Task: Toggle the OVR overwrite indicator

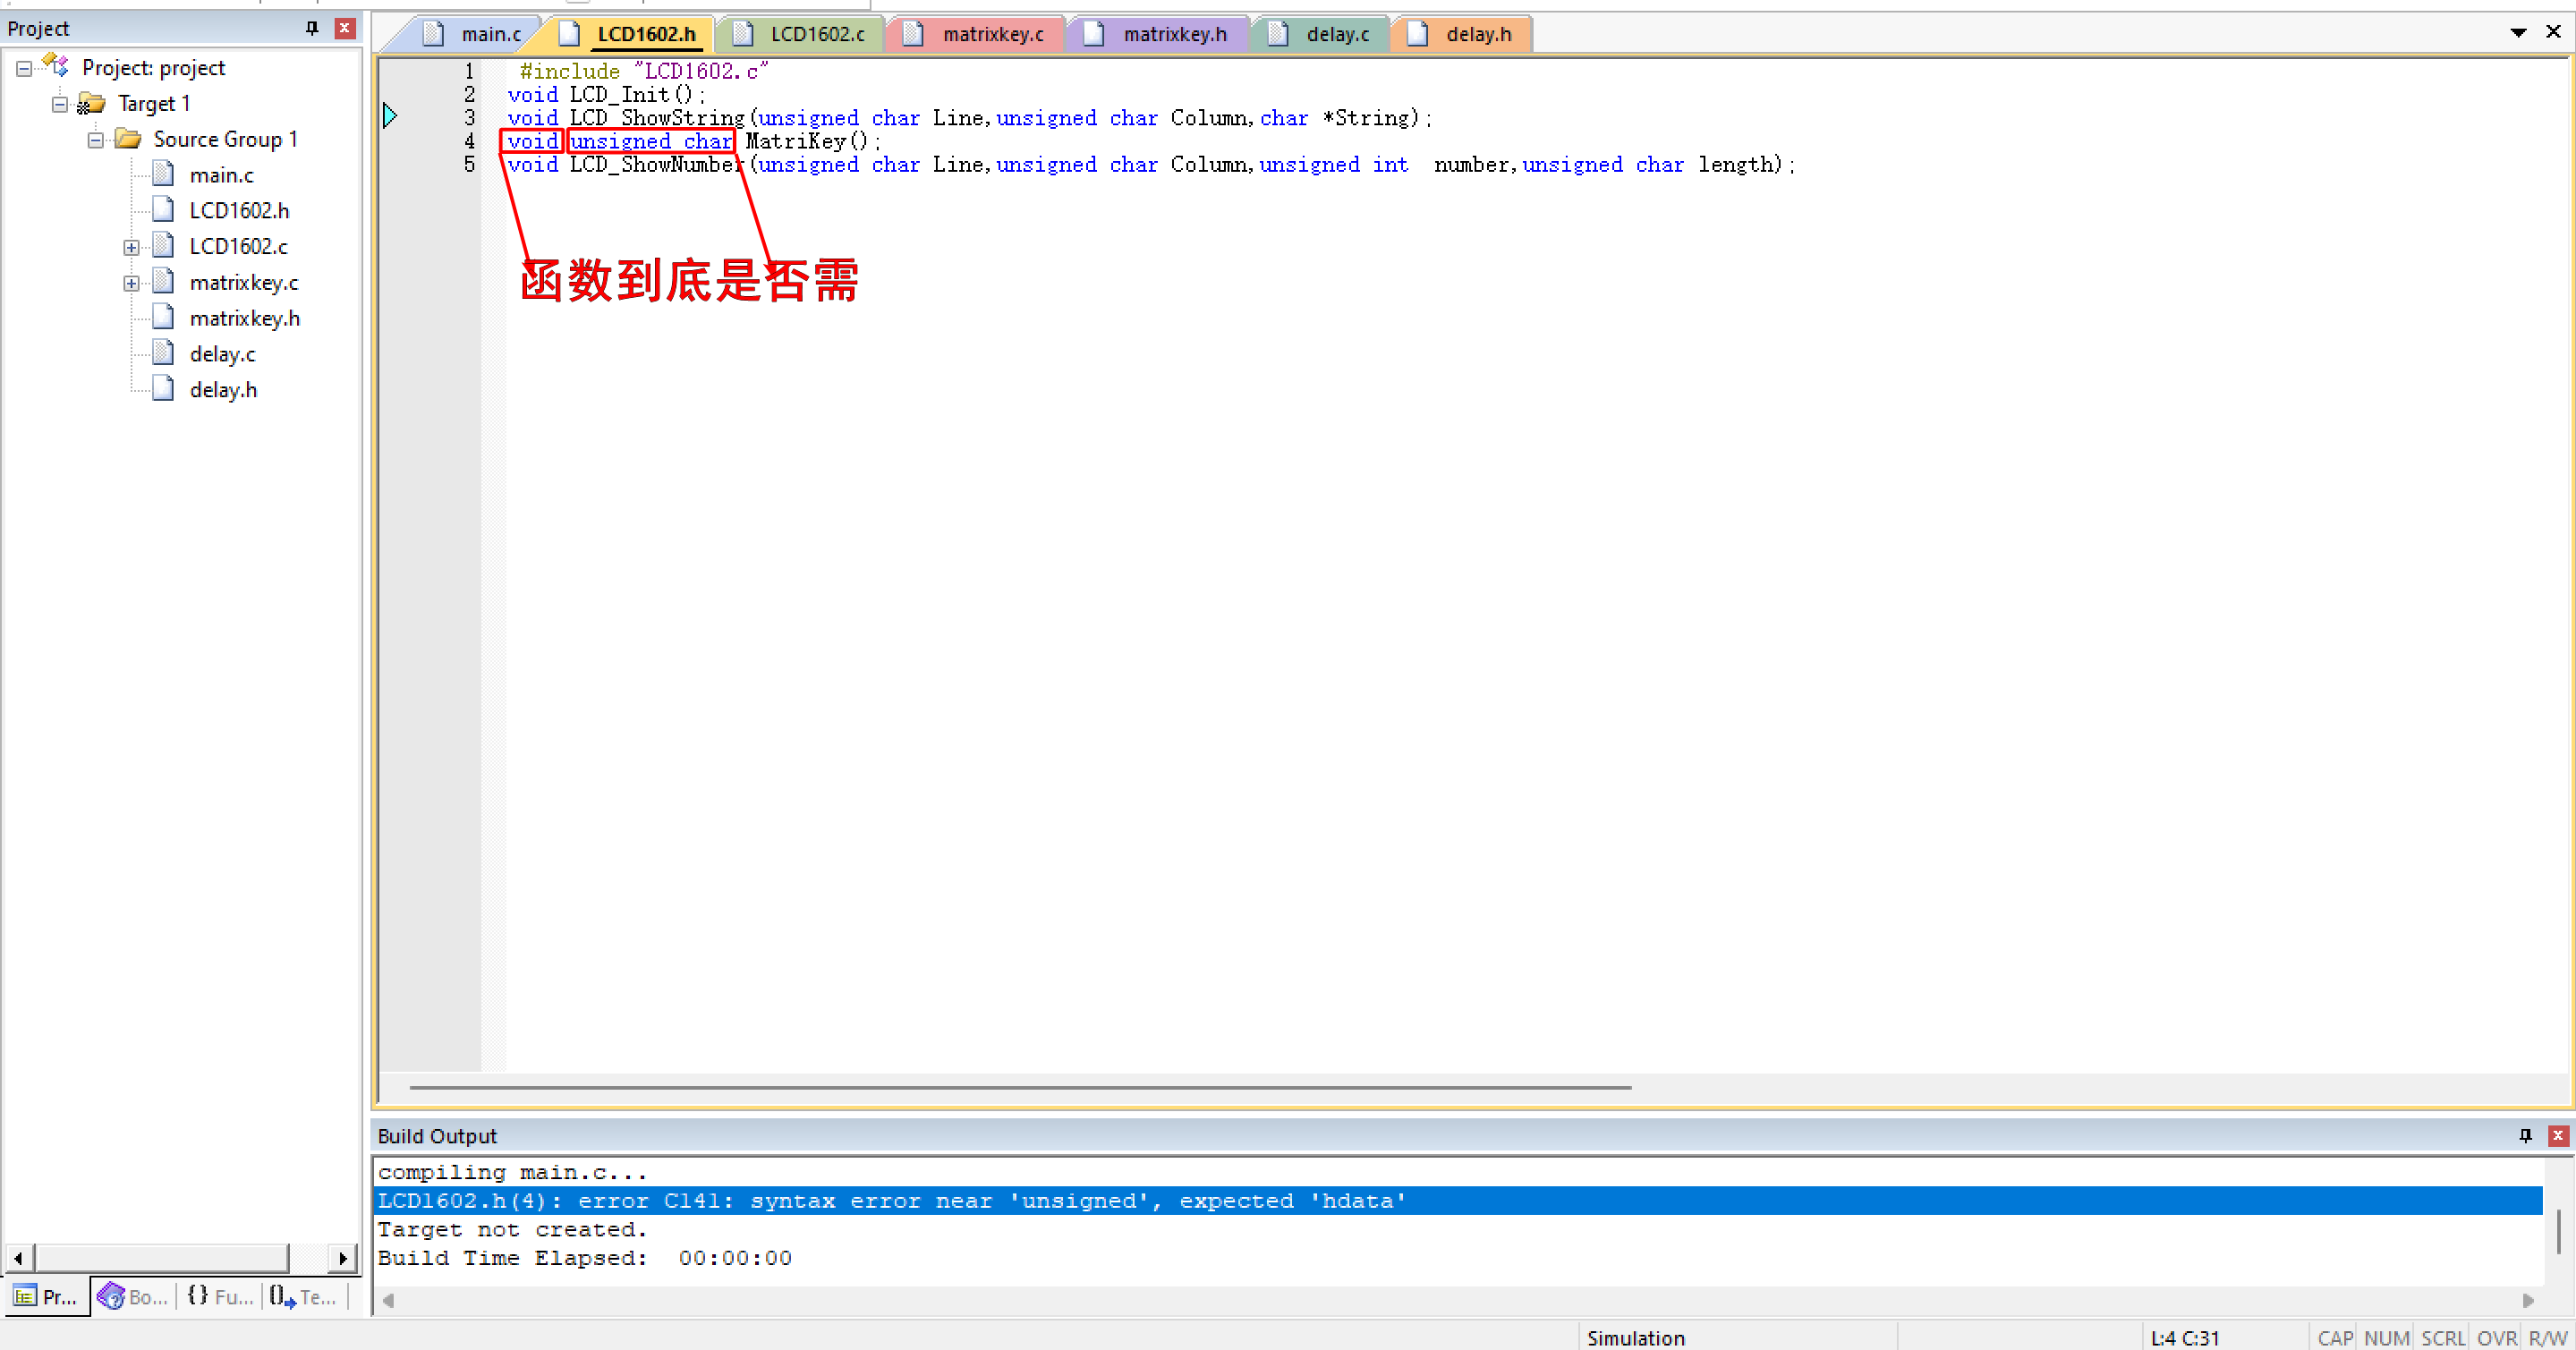Action: pyautogui.click(x=2496, y=1338)
